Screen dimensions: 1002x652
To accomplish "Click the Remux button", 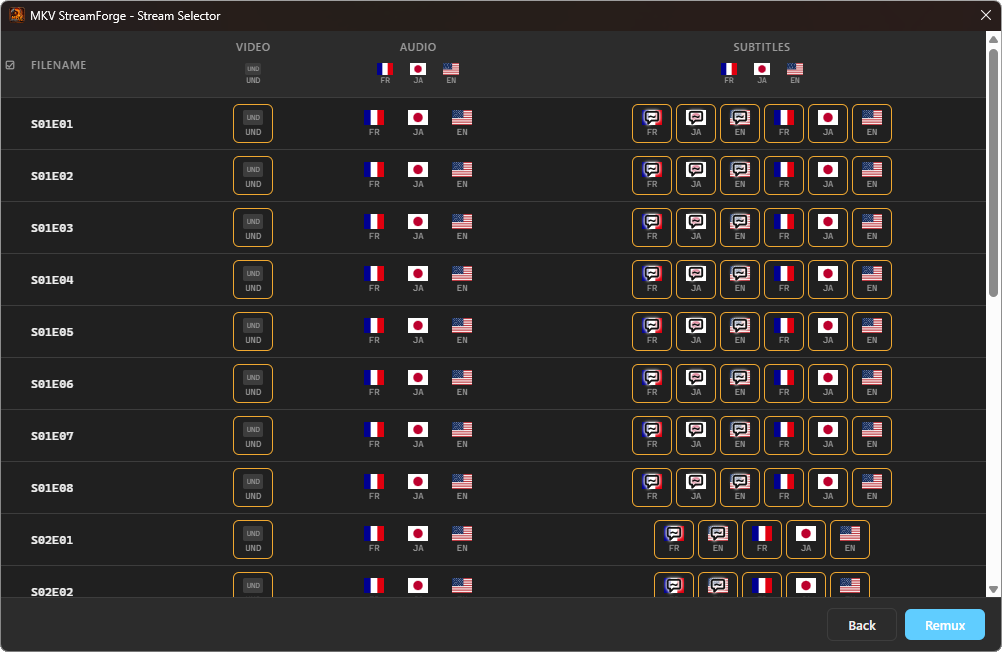I will click(x=944, y=625).
